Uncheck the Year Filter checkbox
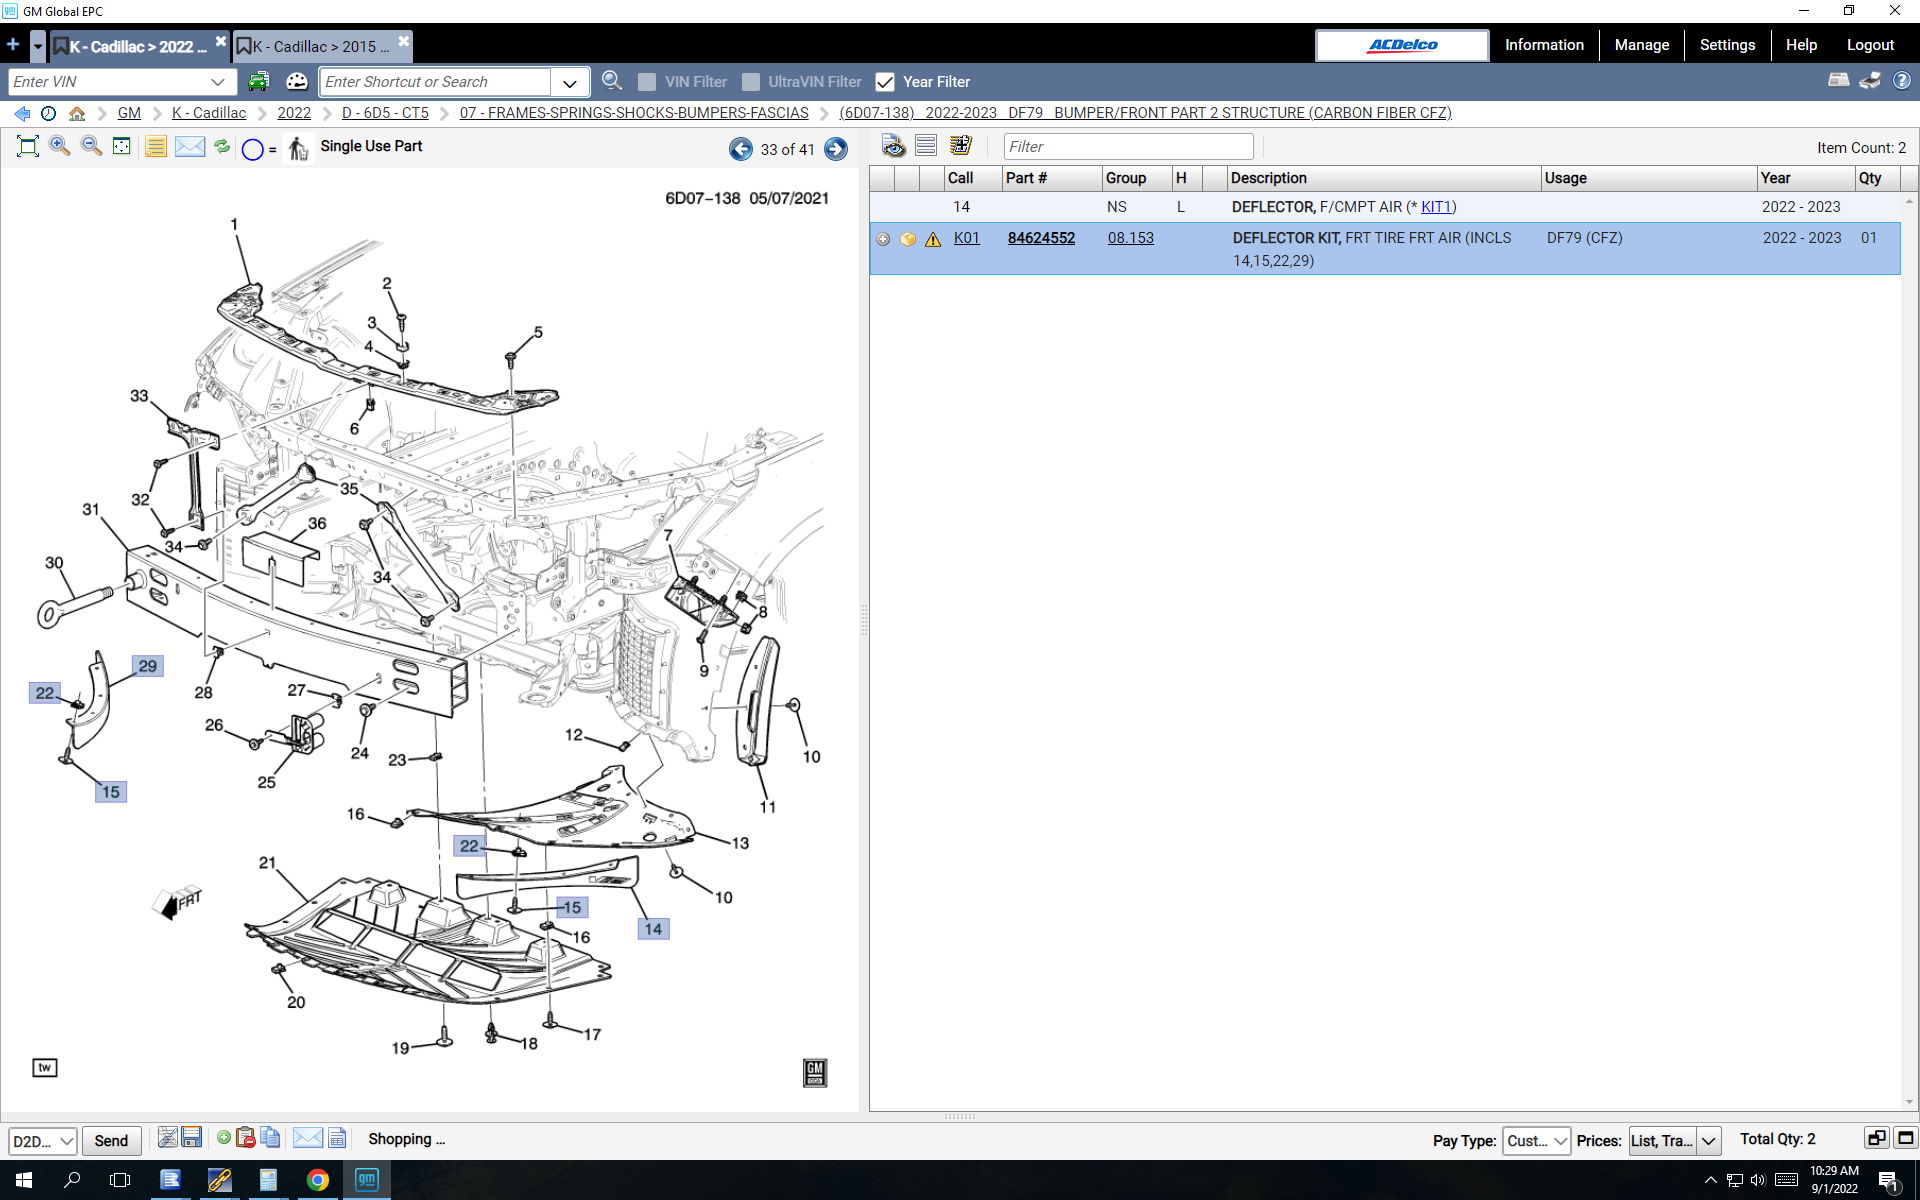1920x1200 pixels. 885,82
